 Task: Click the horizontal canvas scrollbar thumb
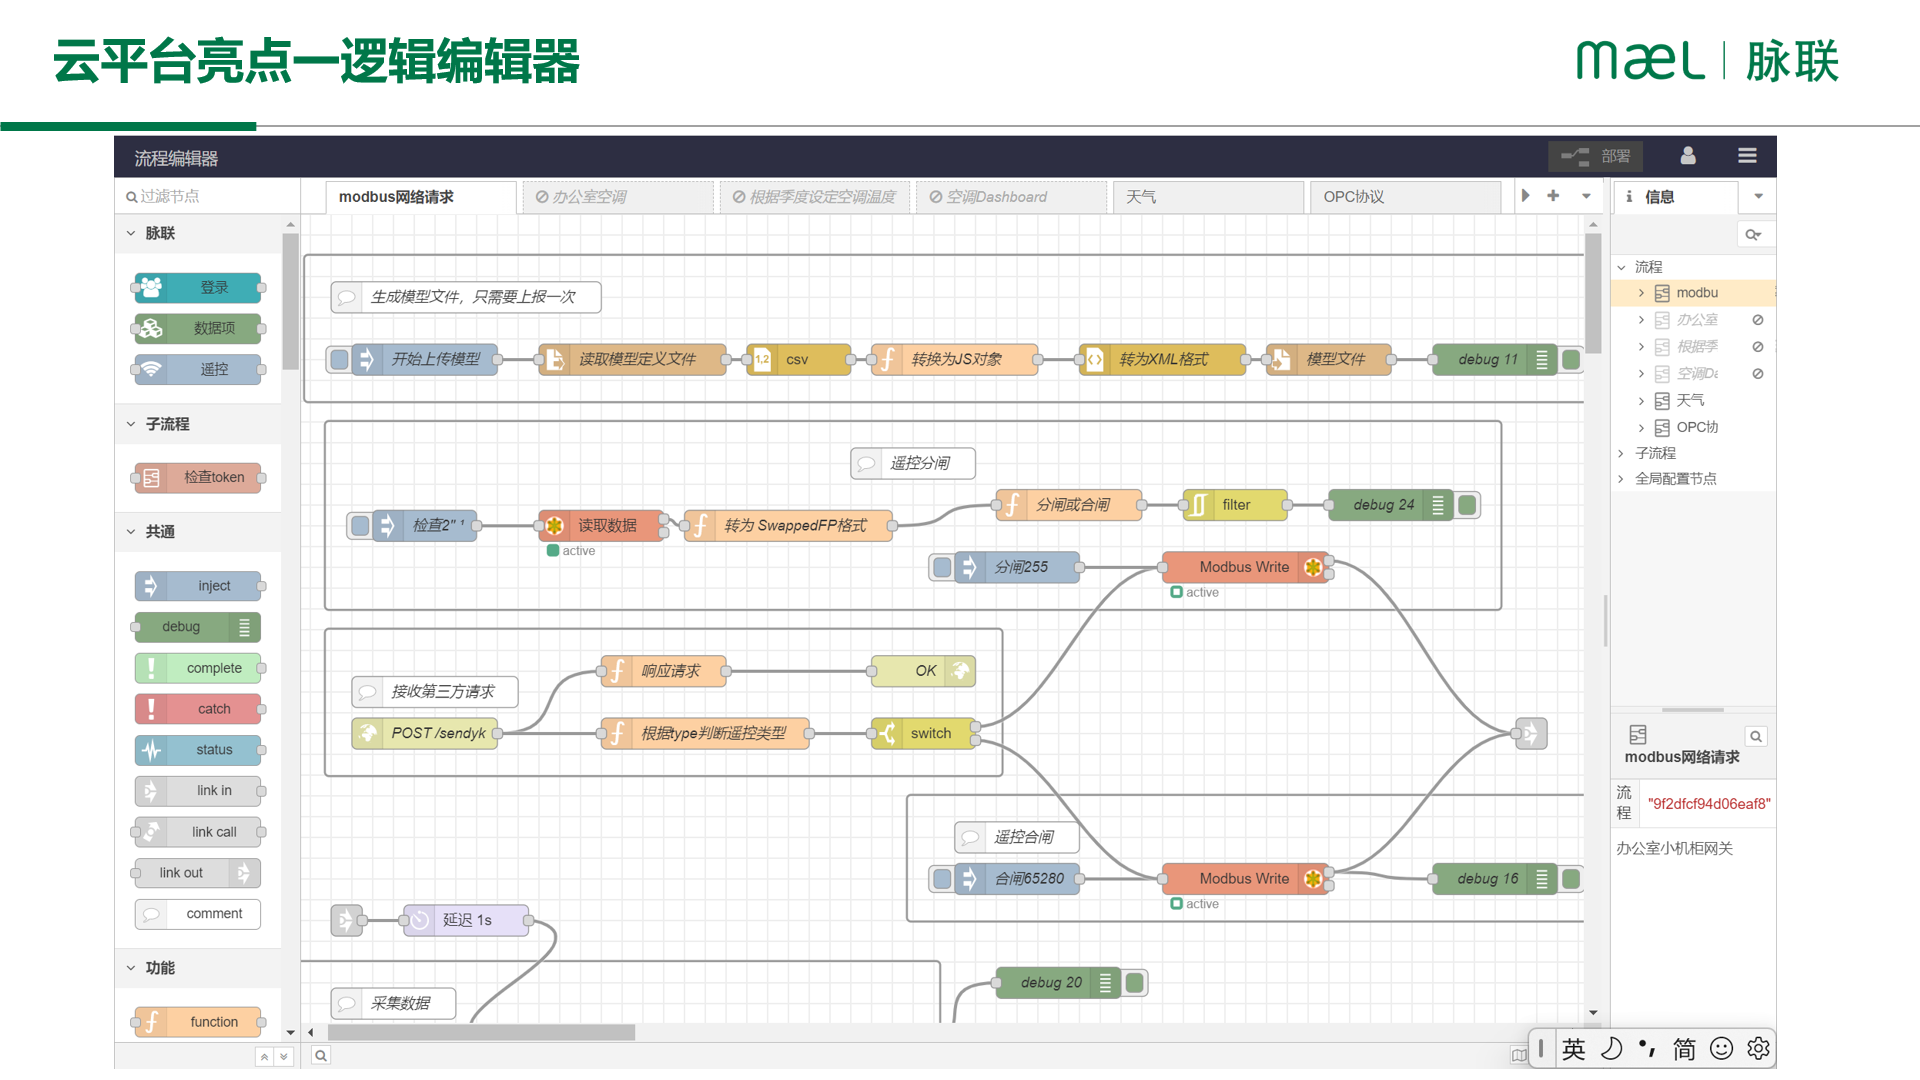click(x=481, y=1032)
